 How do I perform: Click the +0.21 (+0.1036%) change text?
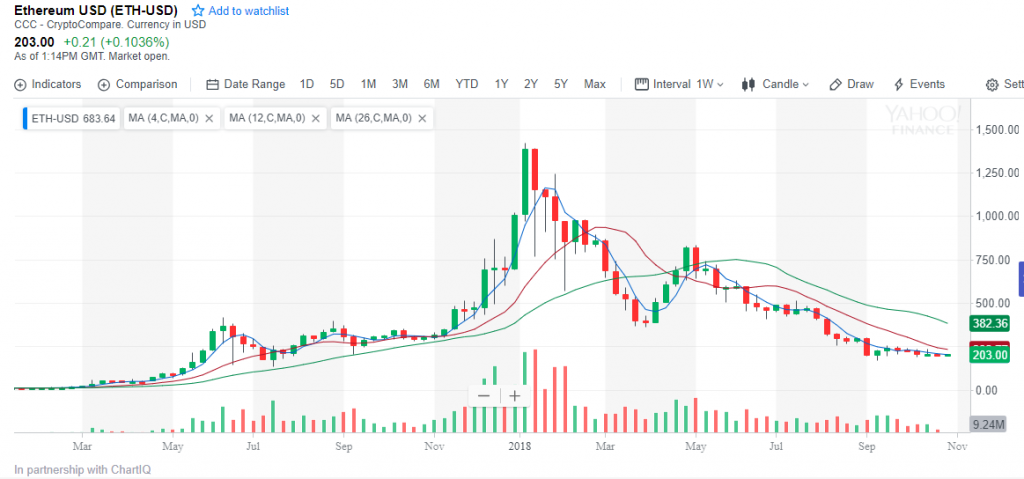coord(116,42)
